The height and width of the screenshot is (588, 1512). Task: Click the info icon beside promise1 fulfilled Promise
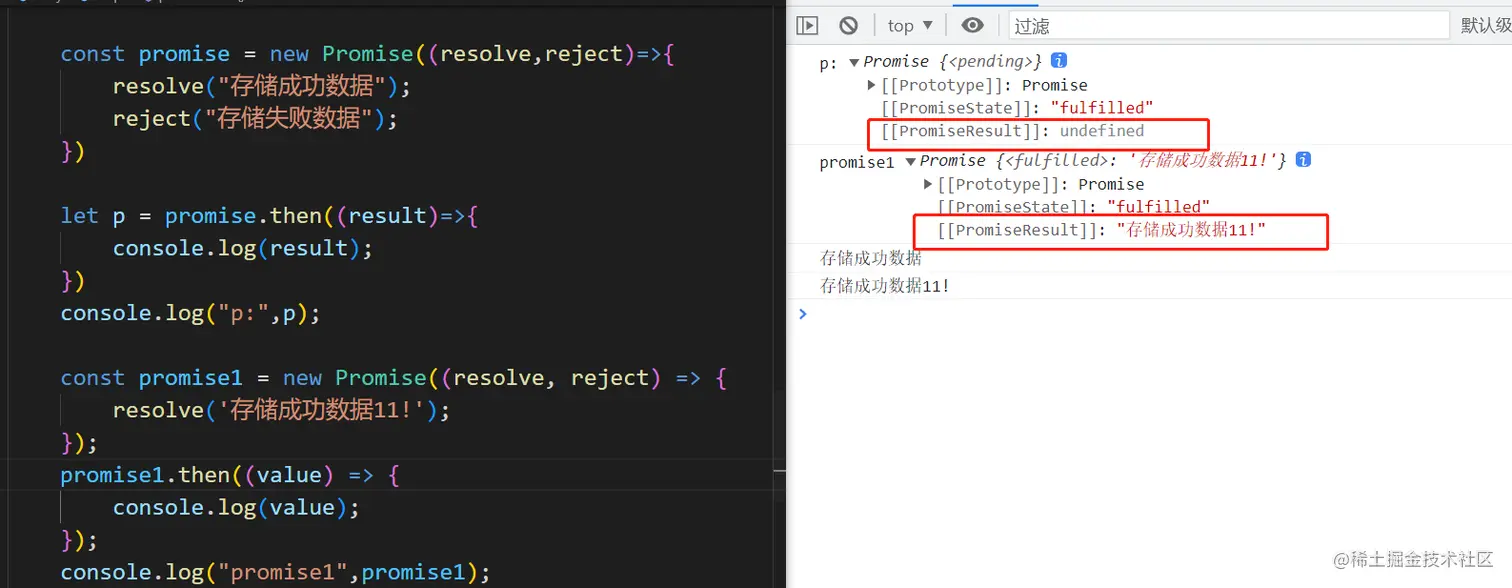(1303, 159)
